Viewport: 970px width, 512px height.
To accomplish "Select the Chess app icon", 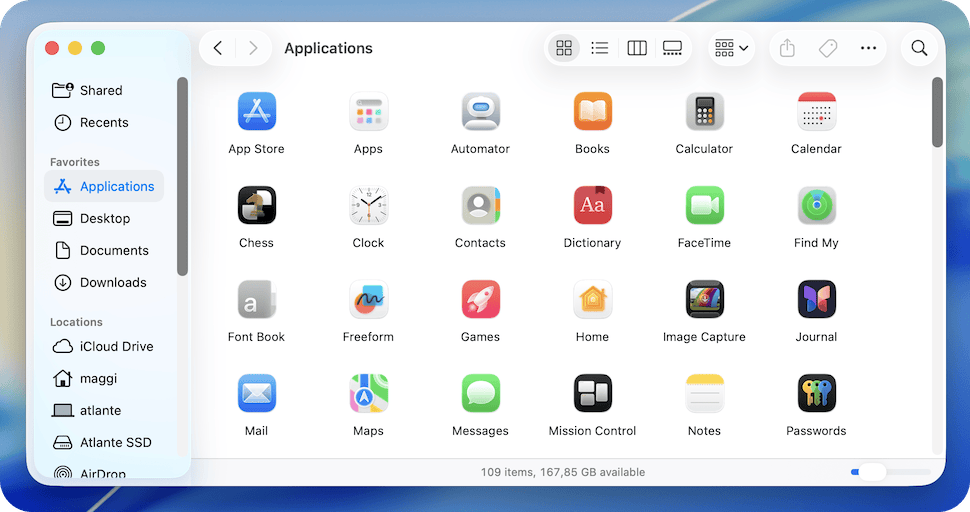I will tap(257, 206).
